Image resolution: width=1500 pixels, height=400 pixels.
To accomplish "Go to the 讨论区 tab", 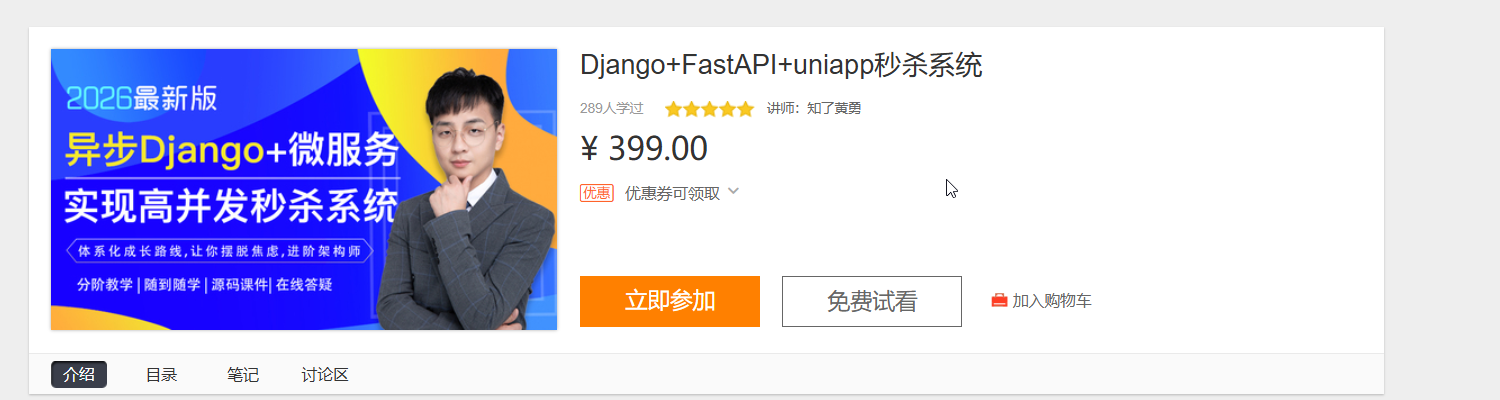I will coord(325,375).
